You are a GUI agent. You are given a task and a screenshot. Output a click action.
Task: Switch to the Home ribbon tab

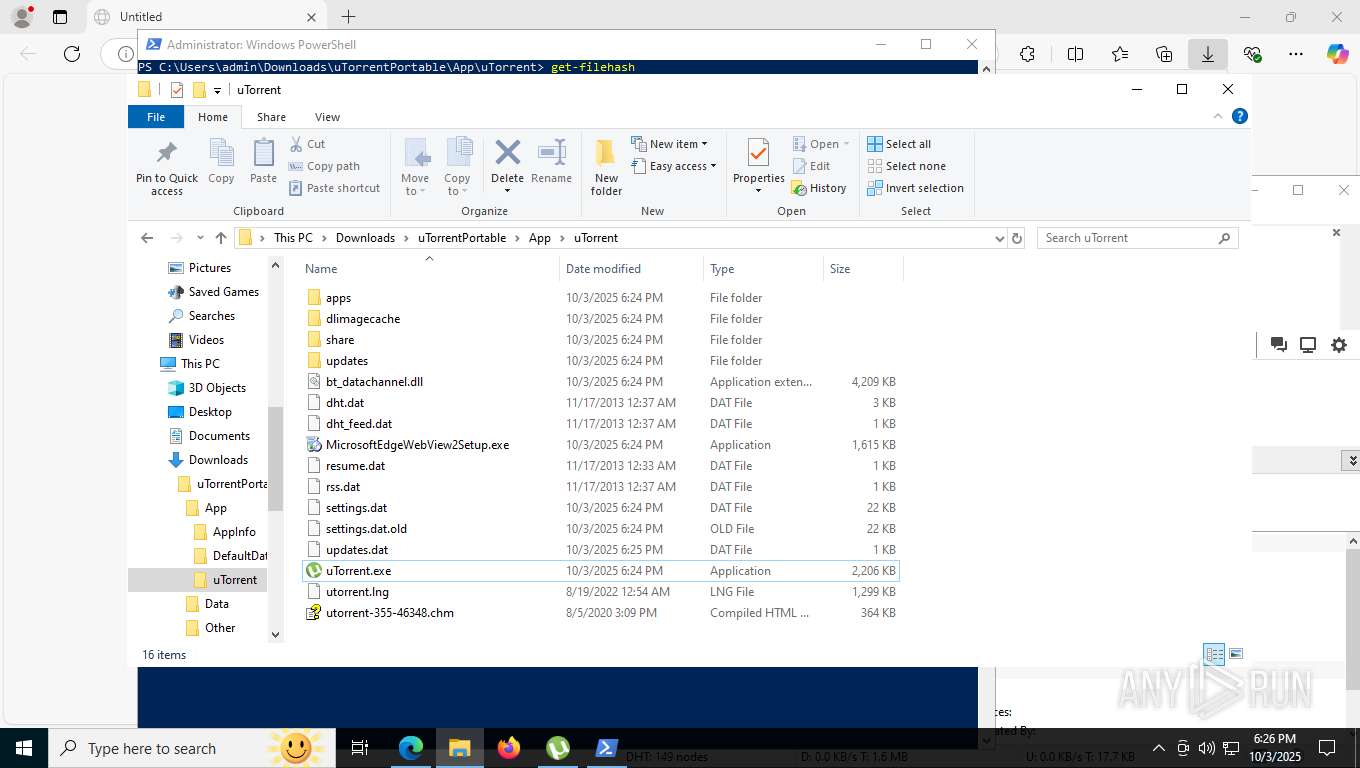pyautogui.click(x=213, y=117)
